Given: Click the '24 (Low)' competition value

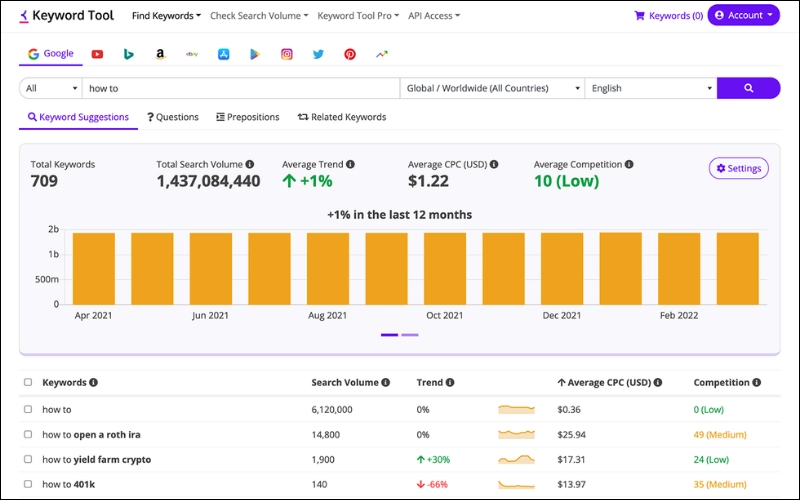Looking at the screenshot, I should [711, 460].
